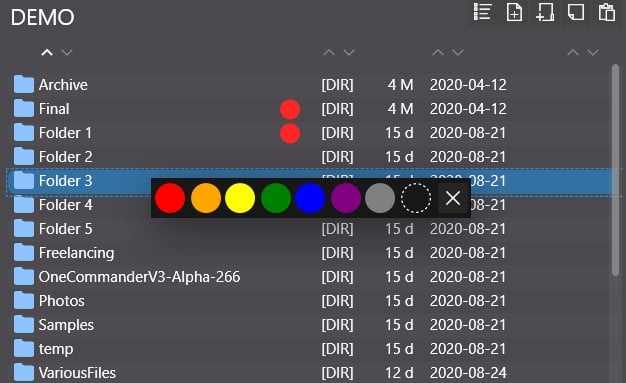Pick the blue color tag
Image resolution: width=626 pixels, height=383 pixels.
[310, 198]
